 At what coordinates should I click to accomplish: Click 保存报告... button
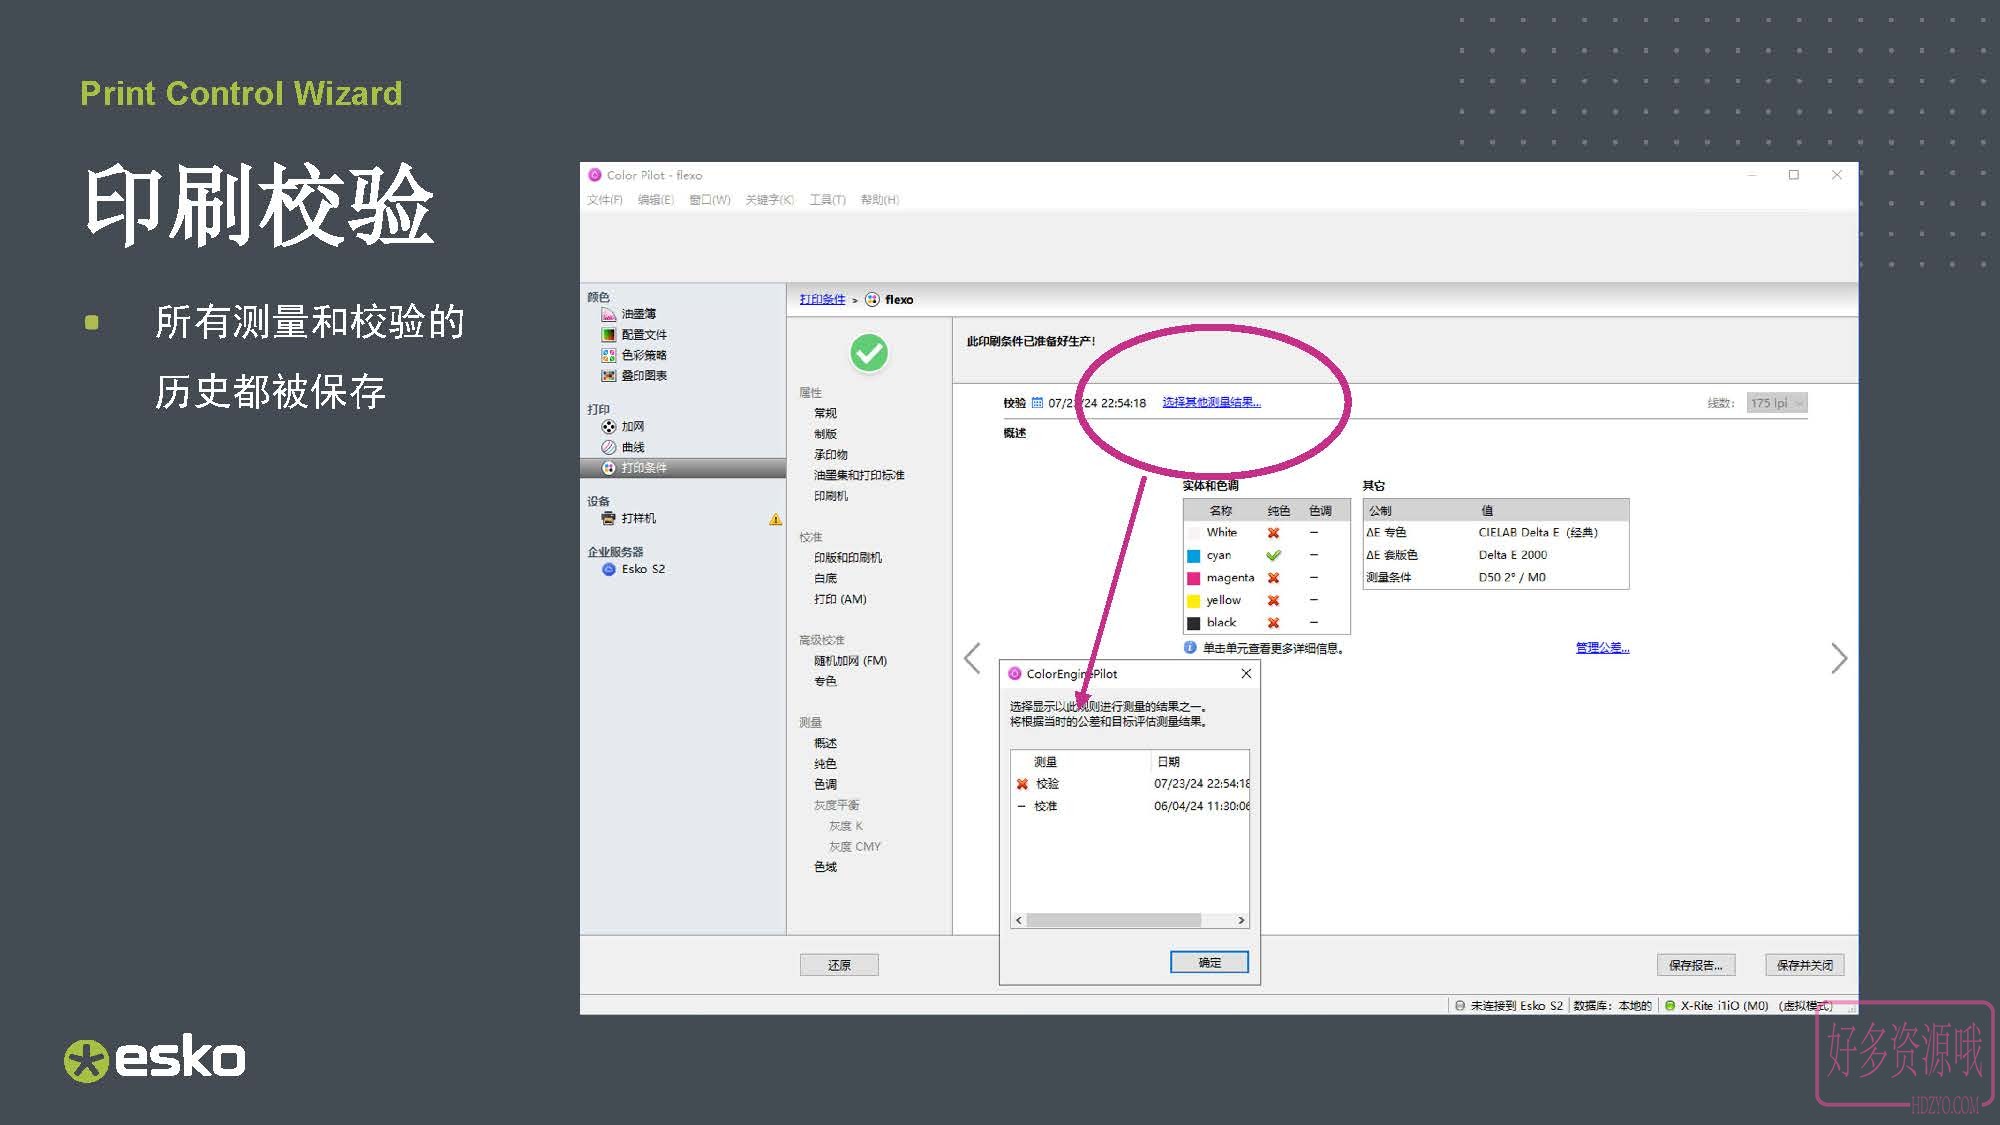tap(1696, 965)
